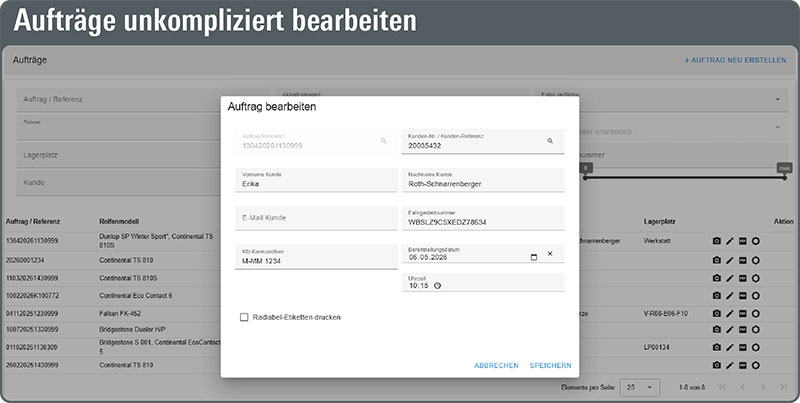Open the clock picker next to 10:15
Screen dimensions: 800x403
[437, 286]
